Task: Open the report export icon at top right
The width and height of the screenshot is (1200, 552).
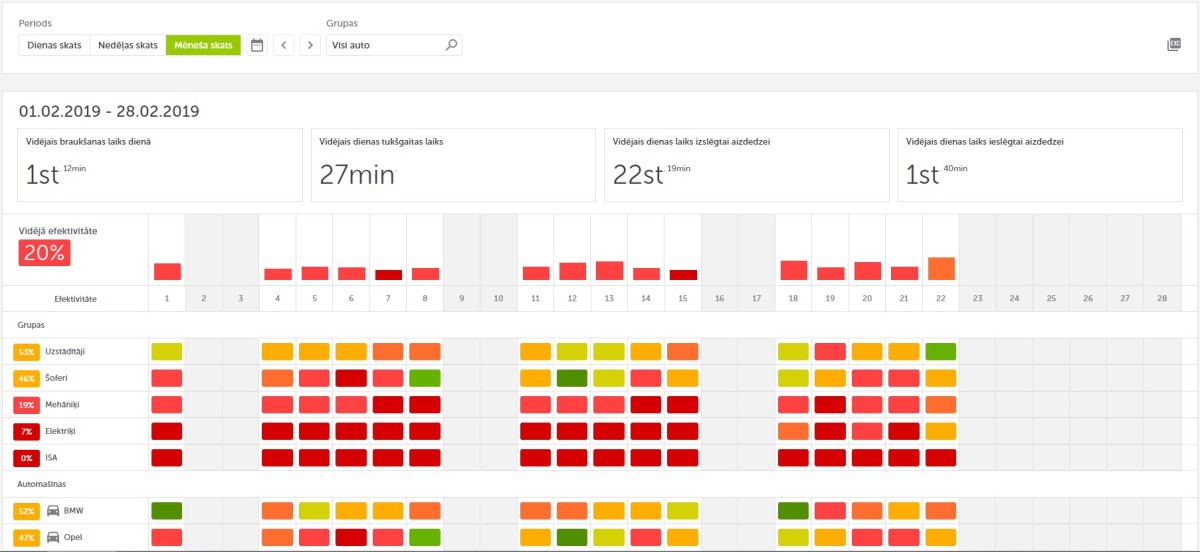Action: pyautogui.click(x=1174, y=45)
